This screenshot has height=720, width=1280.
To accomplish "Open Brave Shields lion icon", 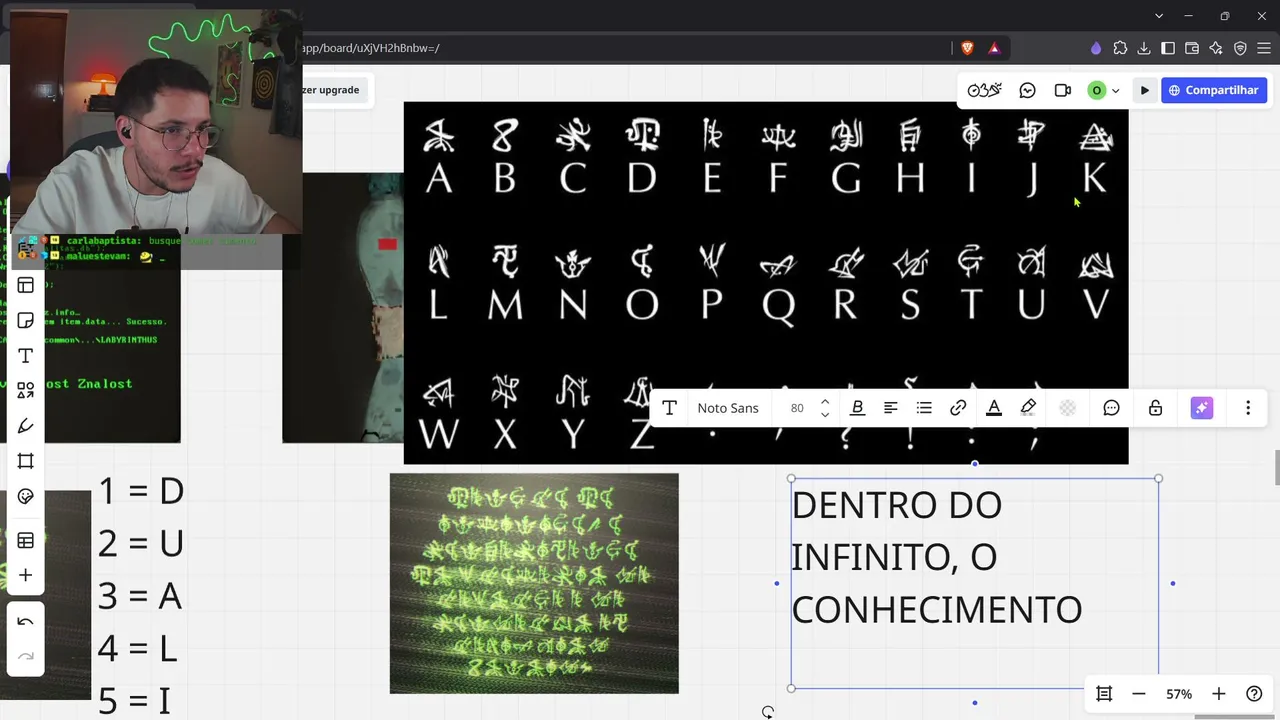I will tap(968, 48).
